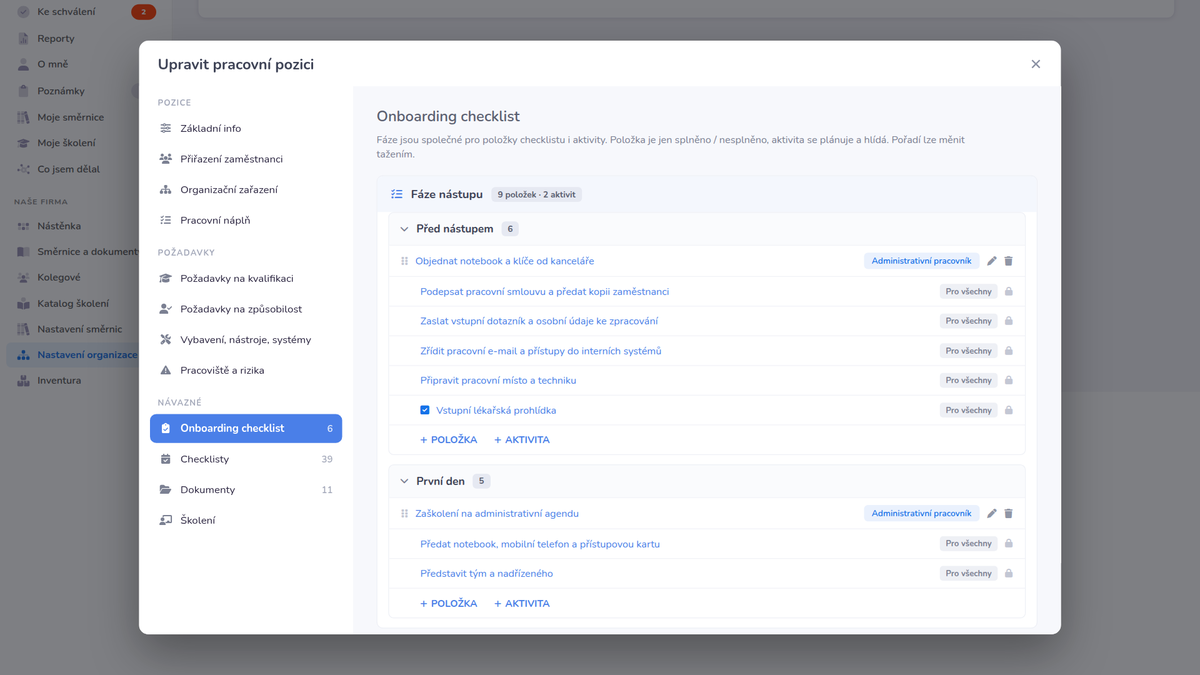
Task: Click the Vybavení, nástroje, systémy tools icon
Action: pos(166,340)
